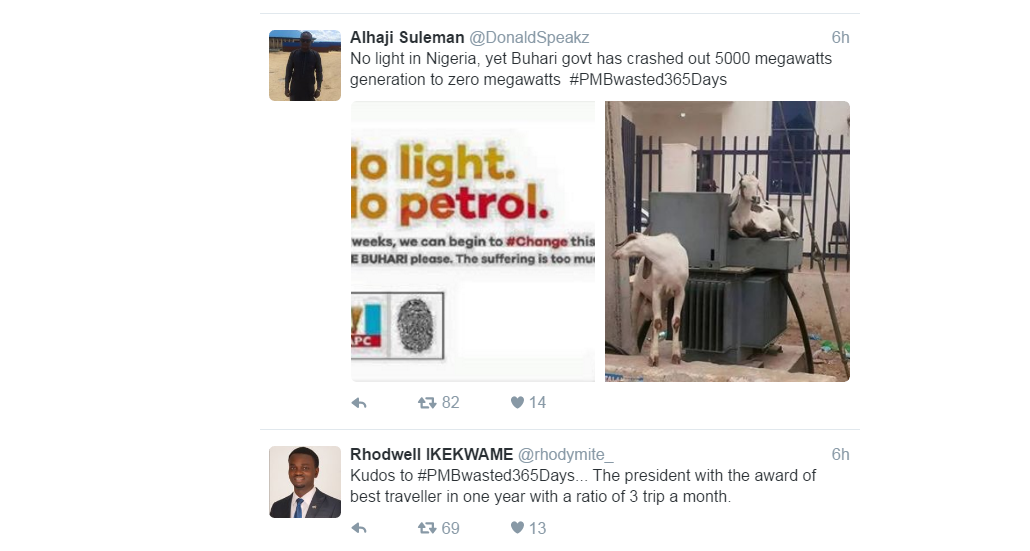Retweet the tweet with 69 retweets
Image resolution: width=1030 pixels, height=551 pixels.
[427, 528]
